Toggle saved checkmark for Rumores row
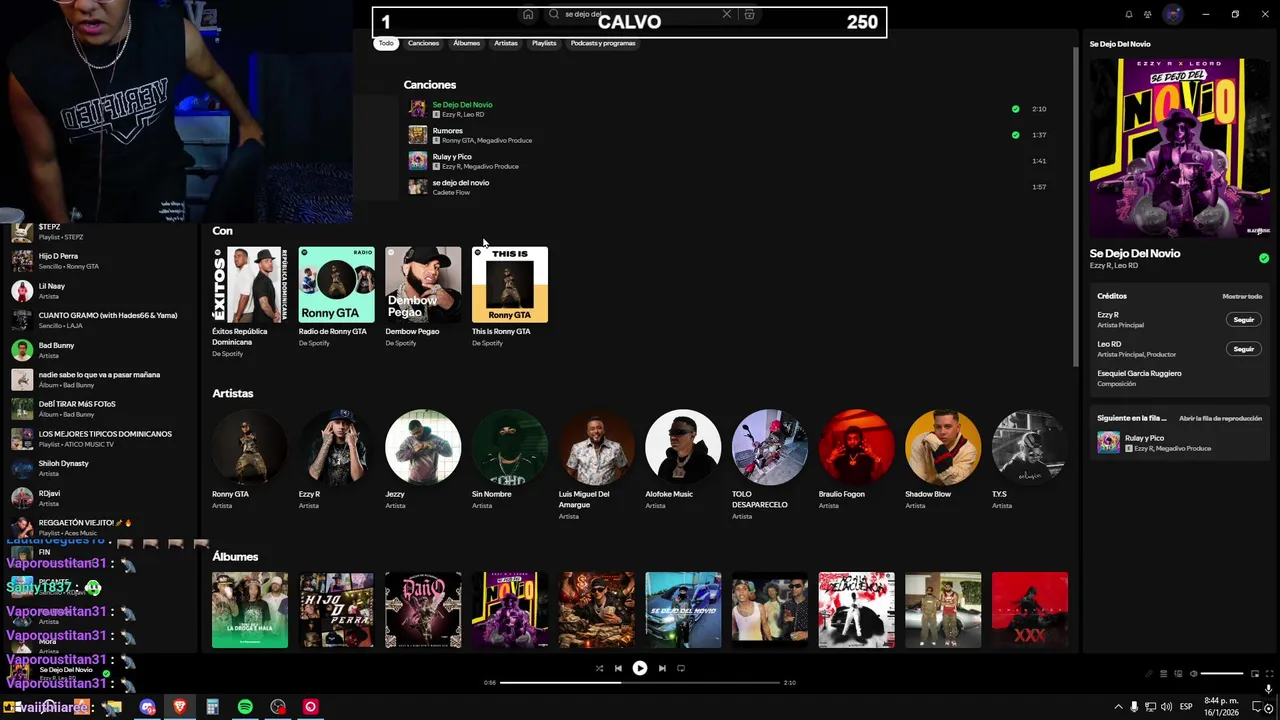1280x720 pixels. (1015, 135)
